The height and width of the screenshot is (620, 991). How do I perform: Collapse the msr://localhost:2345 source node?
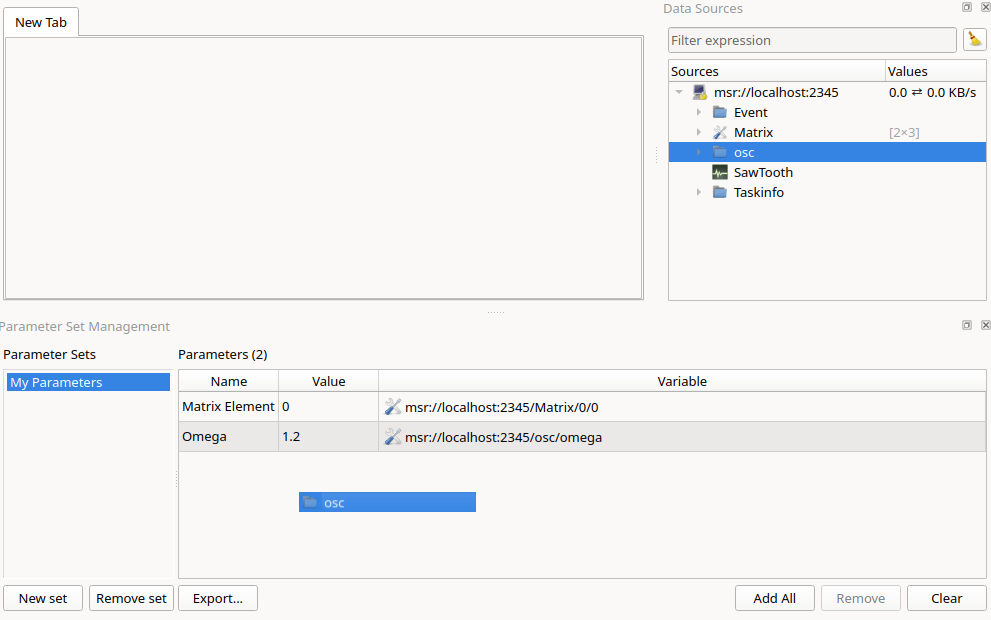679,92
